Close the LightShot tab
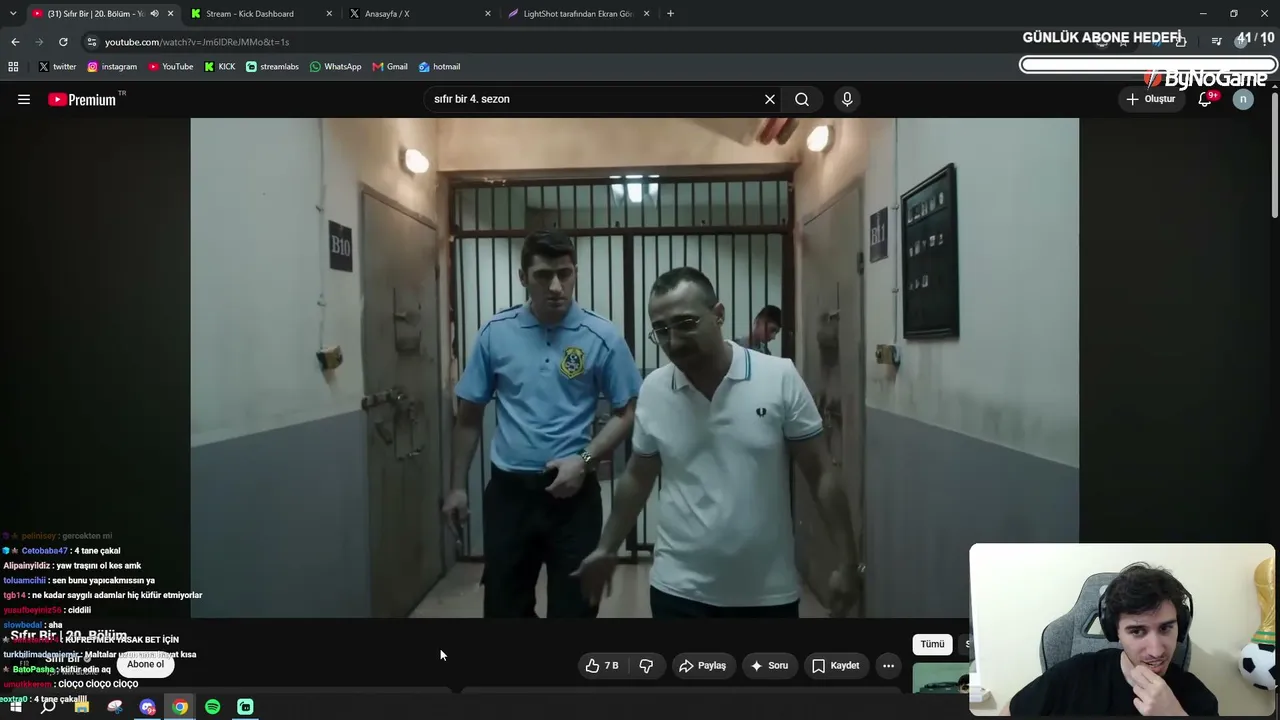 (646, 14)
